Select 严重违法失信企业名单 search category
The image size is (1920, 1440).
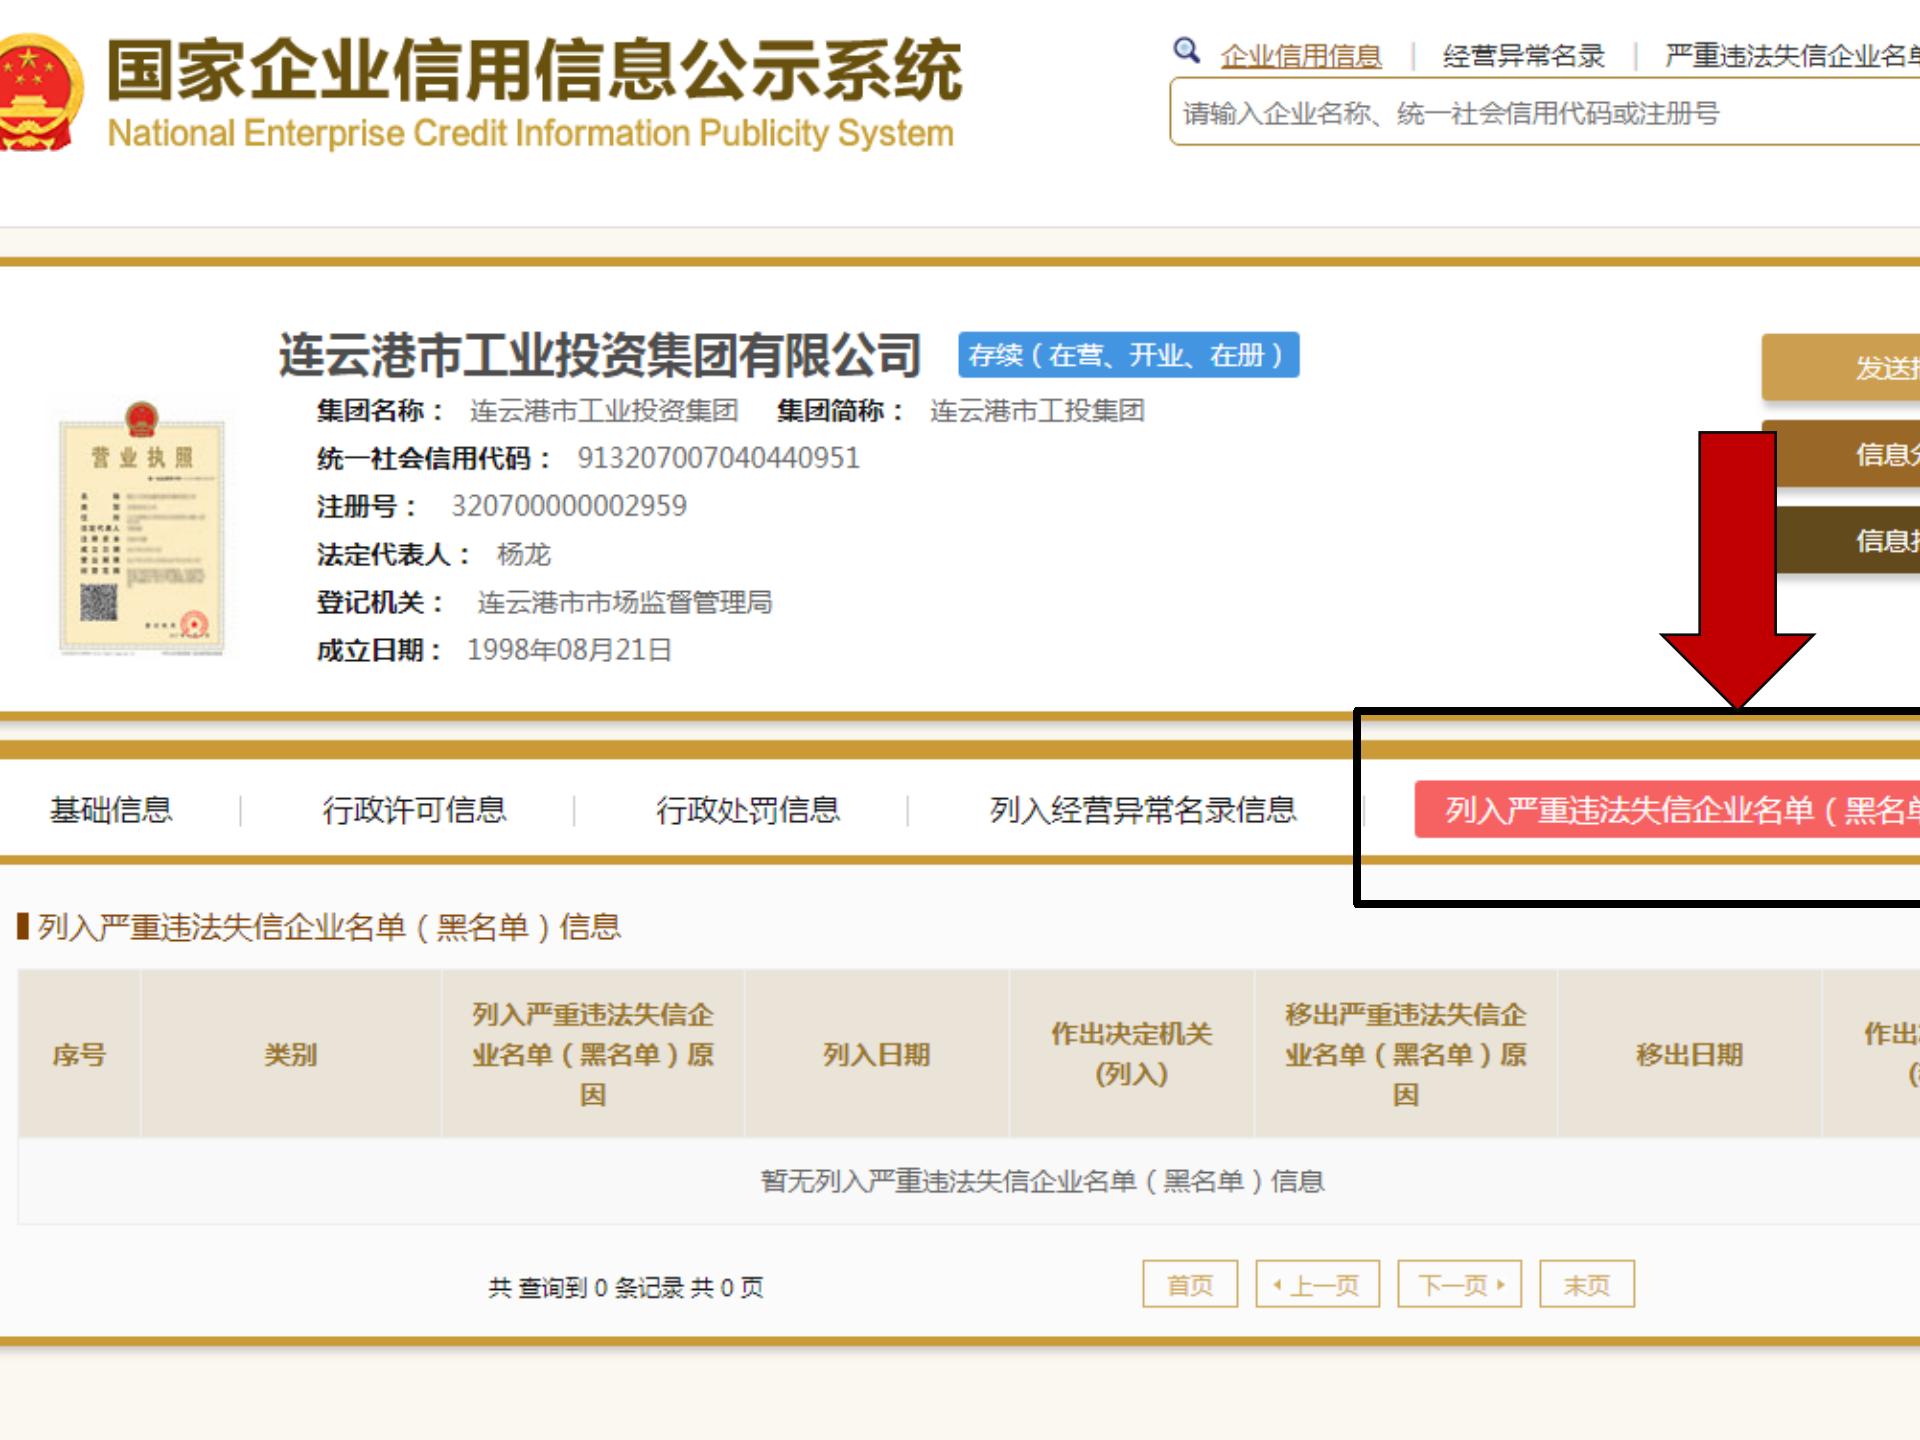(1790, 56)
